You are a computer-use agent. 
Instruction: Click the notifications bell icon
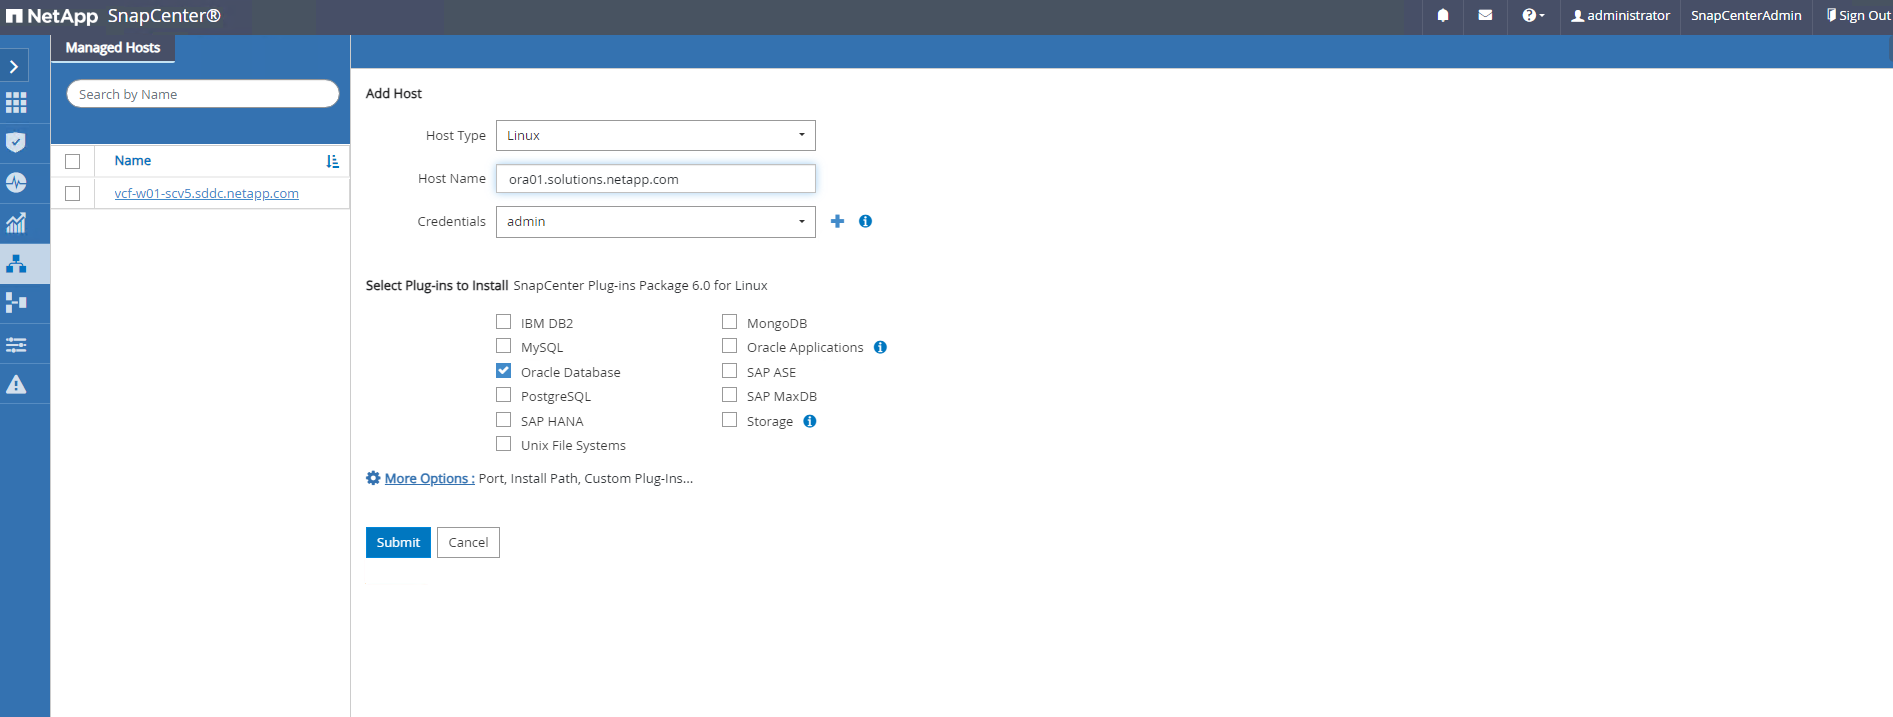pyautogui.click(x=1443, y=15)
